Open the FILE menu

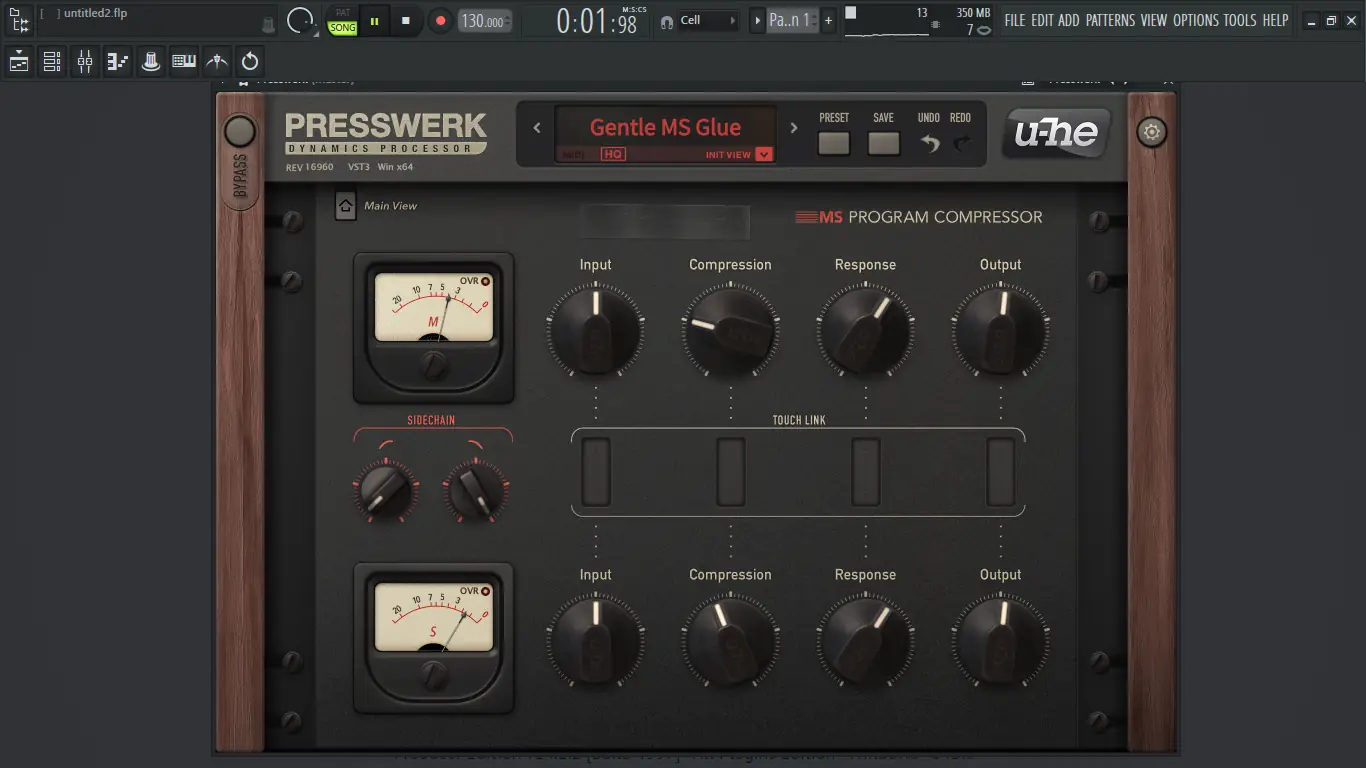[1015, 20]
